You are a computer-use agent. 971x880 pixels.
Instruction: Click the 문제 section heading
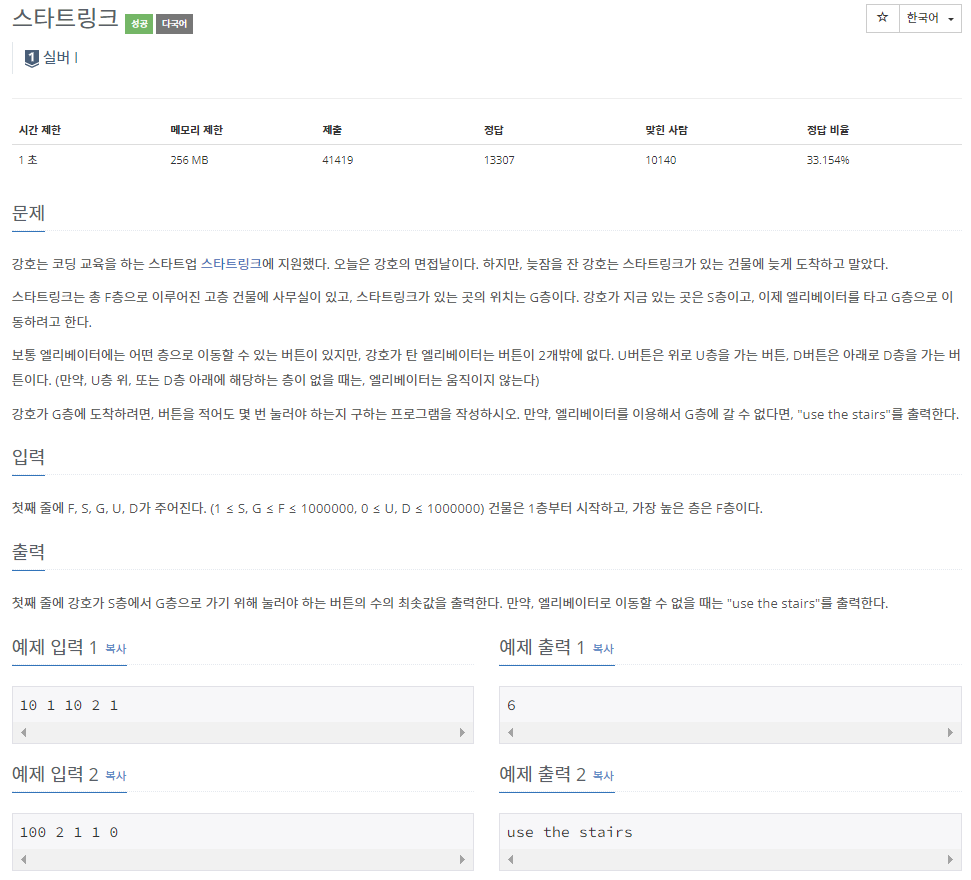click(28, 214)
